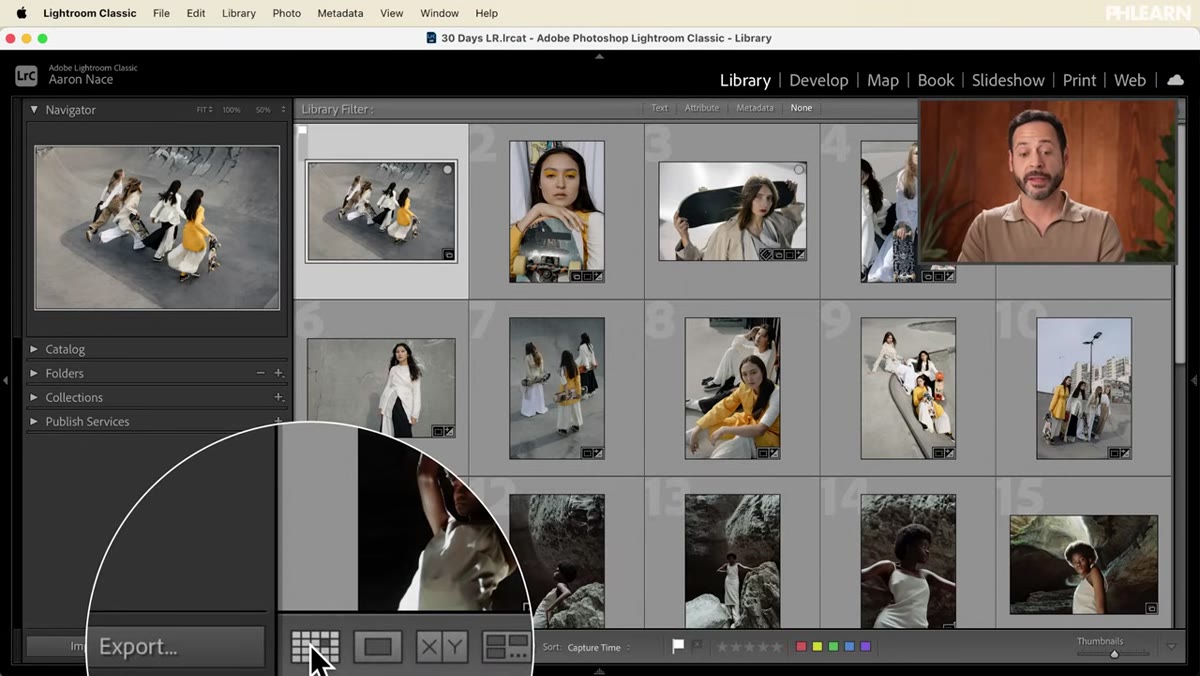The height and width of the screenshot is (676, 1200).
Task: Hide the top module picker panel arrow
Action: pyautogui.click(x=599, y=56)
